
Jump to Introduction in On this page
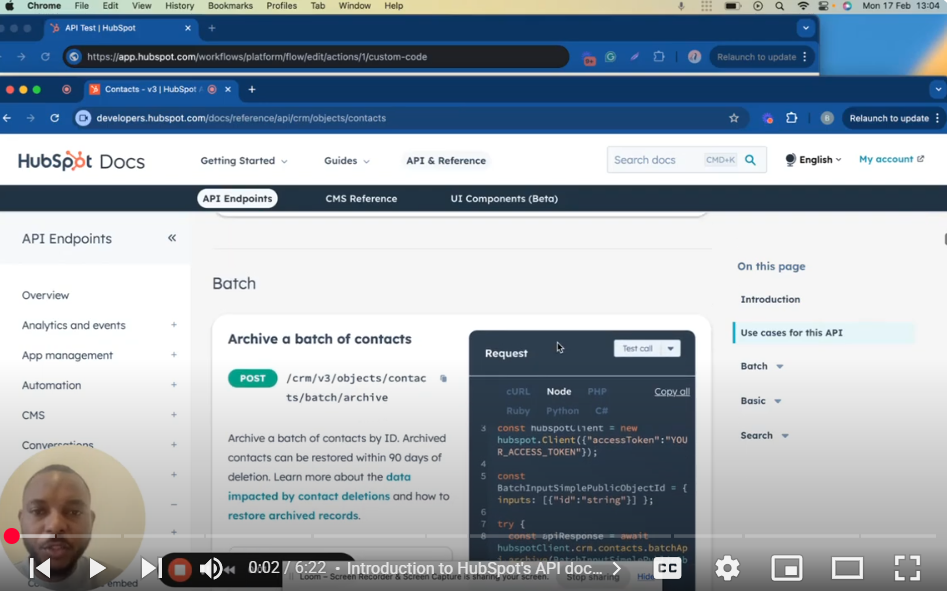click(770, 299)
